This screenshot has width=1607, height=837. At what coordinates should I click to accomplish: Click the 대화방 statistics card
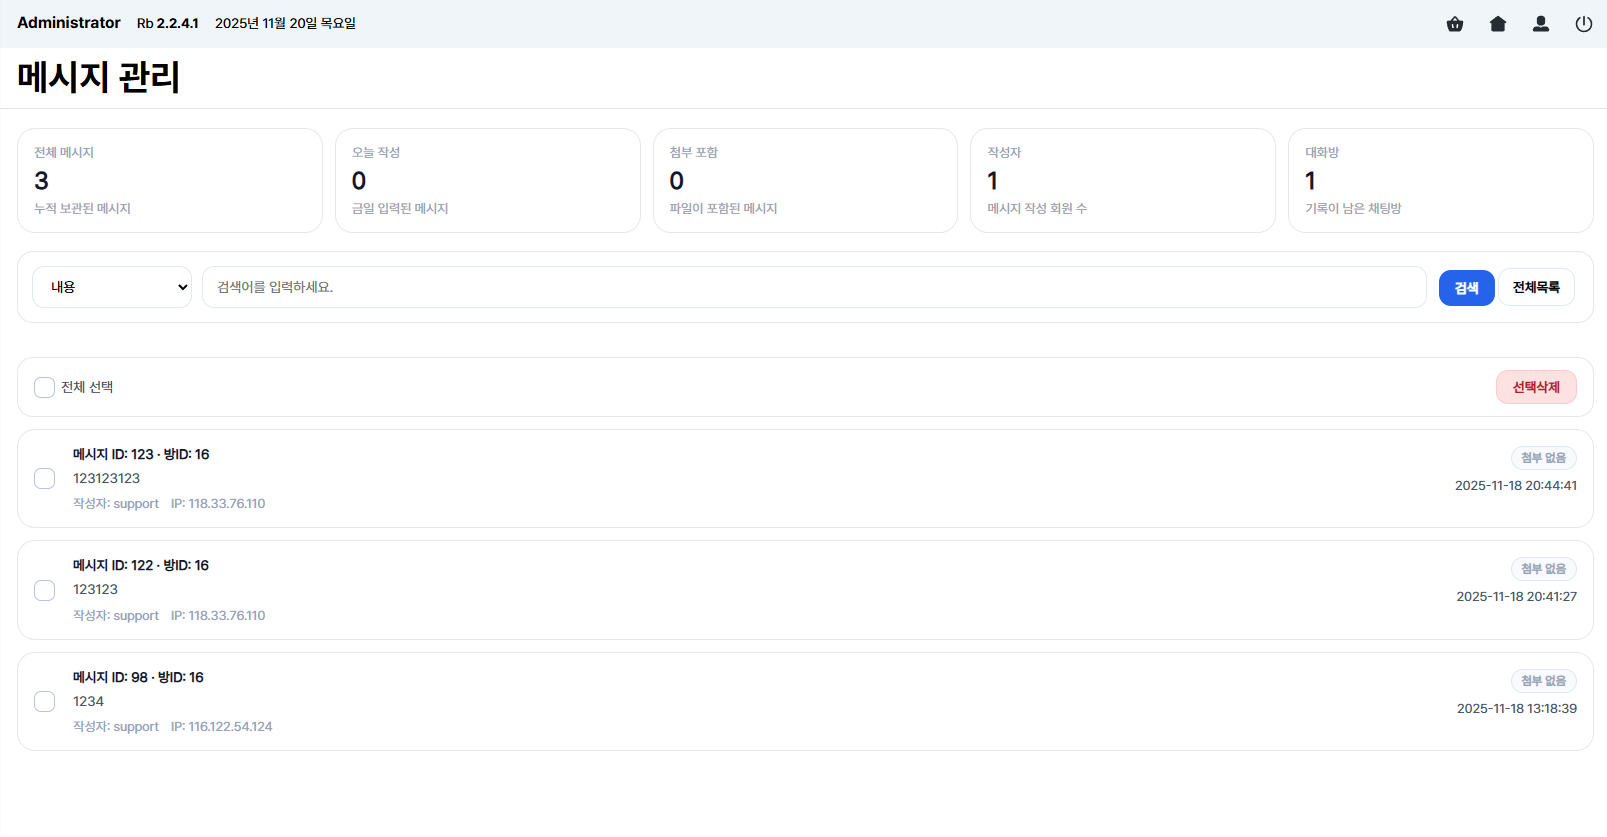click(x=1440, y=180)
